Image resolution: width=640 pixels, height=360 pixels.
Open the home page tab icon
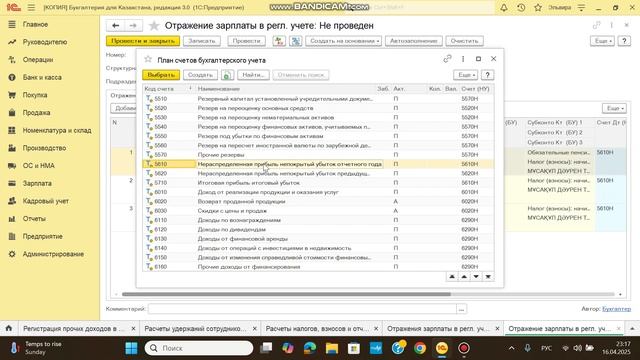click(x=9, y=328)
